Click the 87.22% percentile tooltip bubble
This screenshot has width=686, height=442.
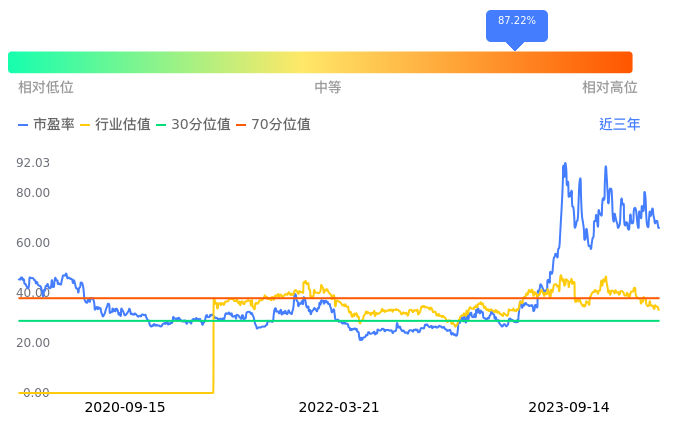[516, 21]
